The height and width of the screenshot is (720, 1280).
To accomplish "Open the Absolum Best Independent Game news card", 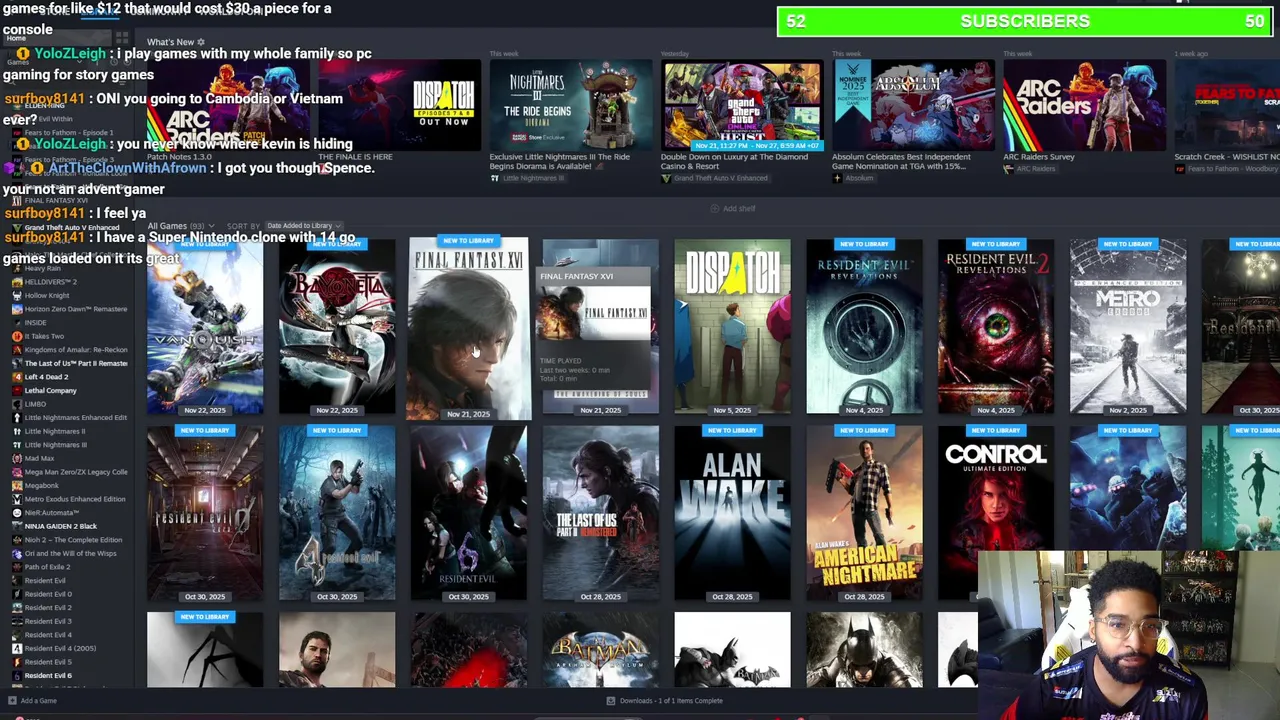I will pyautogui.click(x=913, y=105).
